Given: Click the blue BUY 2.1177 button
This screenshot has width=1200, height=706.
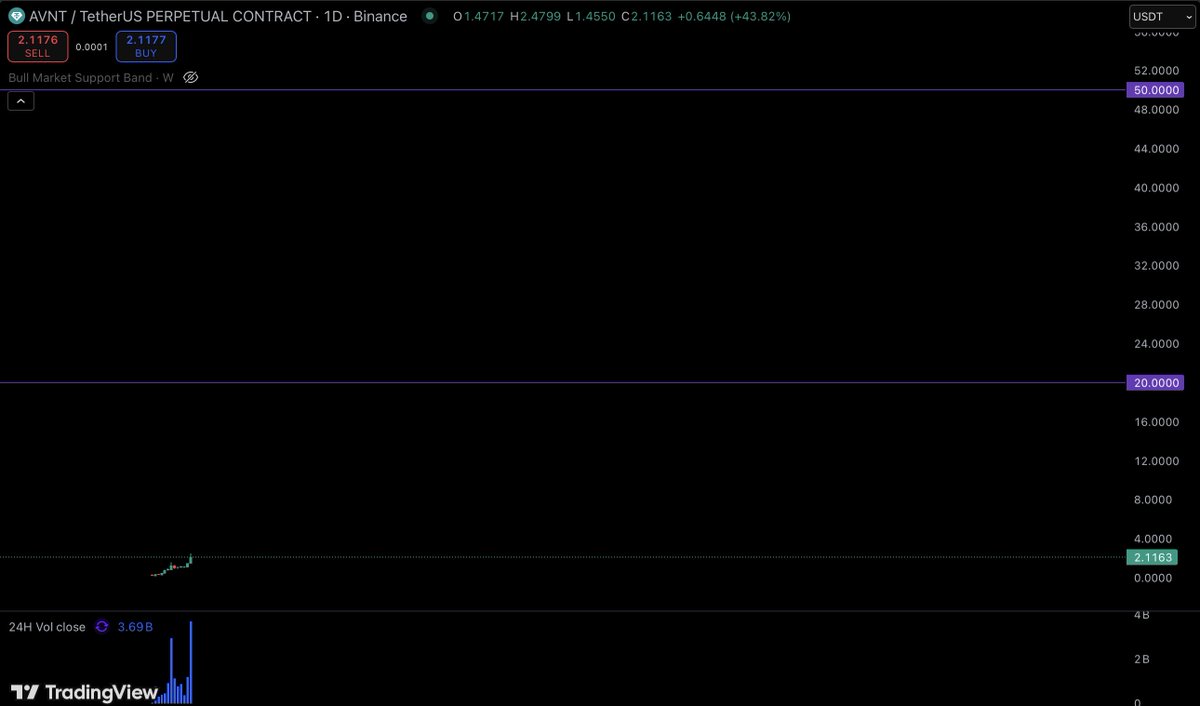Looking at the screenshot, I should coord(146,46).
